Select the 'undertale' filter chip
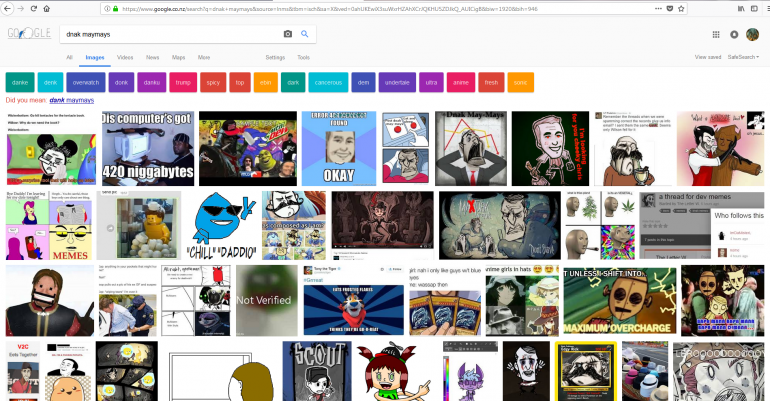The height and width of the screenshot is (401, 770). coord(397,82)
